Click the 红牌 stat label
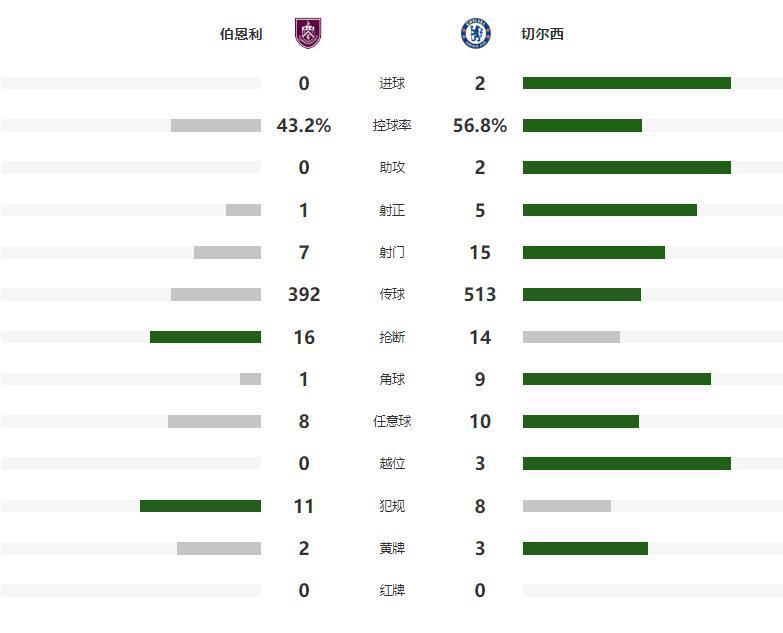The width and height of the screenshot is (783, 633). click(x=392, y=590)
